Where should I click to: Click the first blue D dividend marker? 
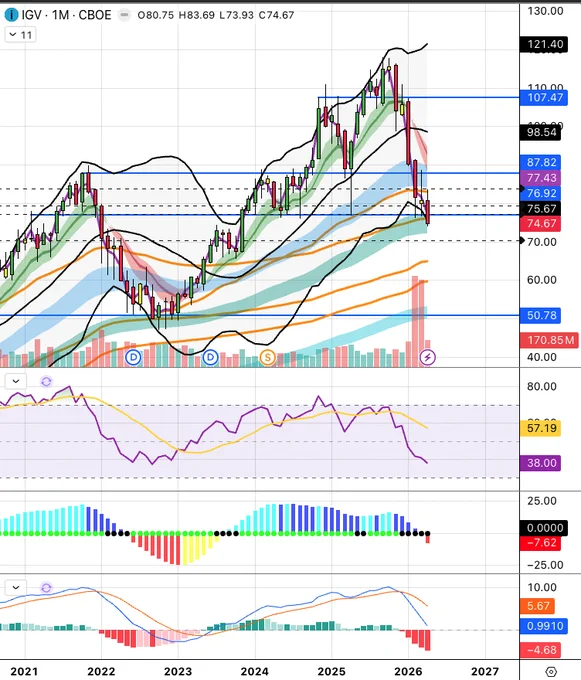pos(134,357)
